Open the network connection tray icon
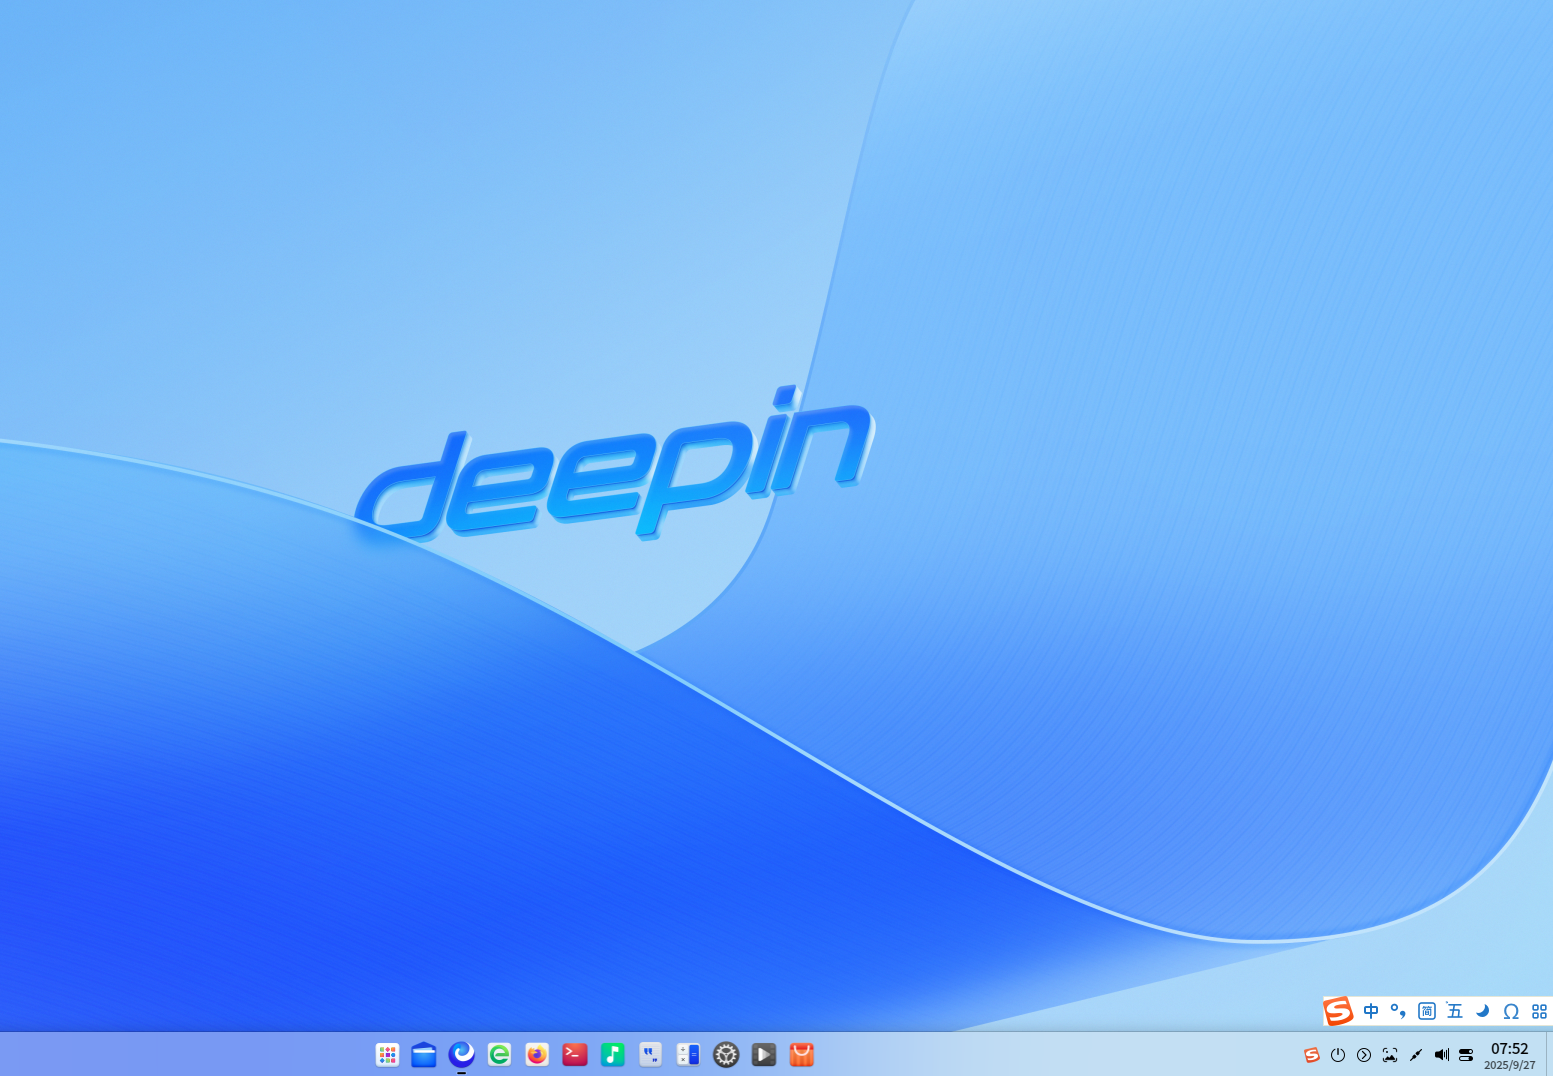The width and height of the screenshot is (1553, 1076). click(1416, 1055)
